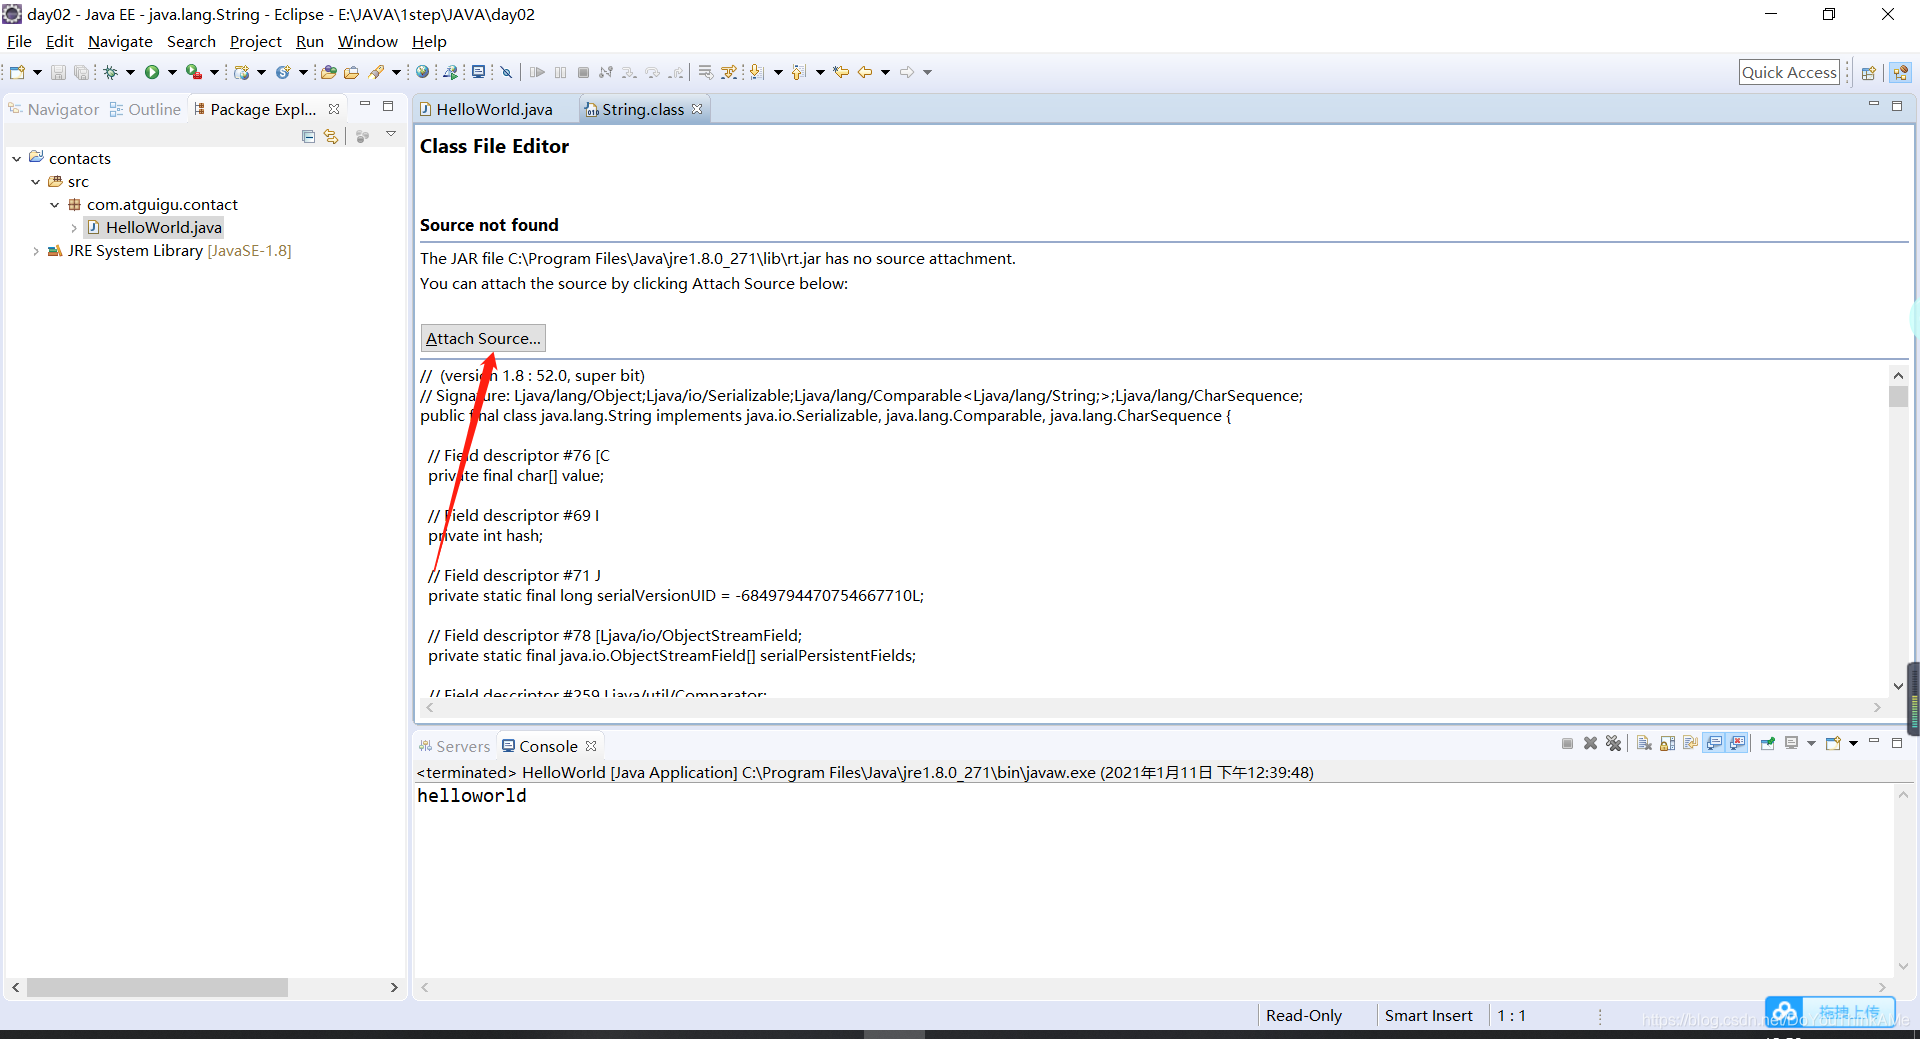Toggle Show Console on standard output change
Screen dimensions: 1920x1039
click(1714, 743)
